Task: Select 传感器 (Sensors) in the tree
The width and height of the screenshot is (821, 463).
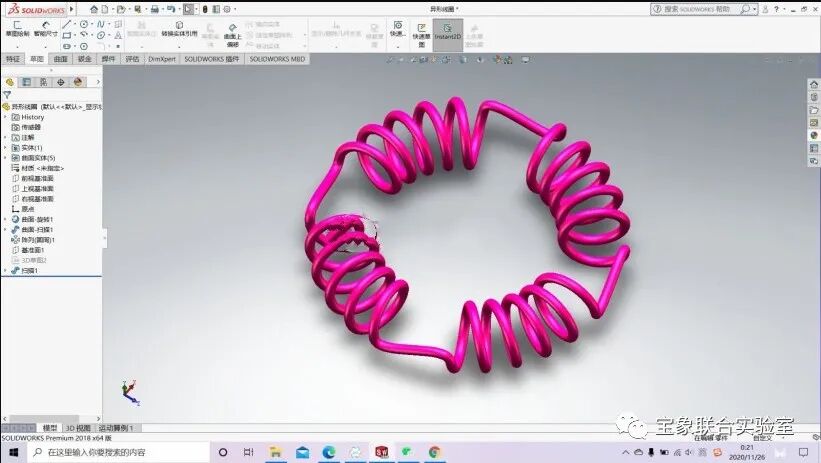Action: [x=31, y=127]
